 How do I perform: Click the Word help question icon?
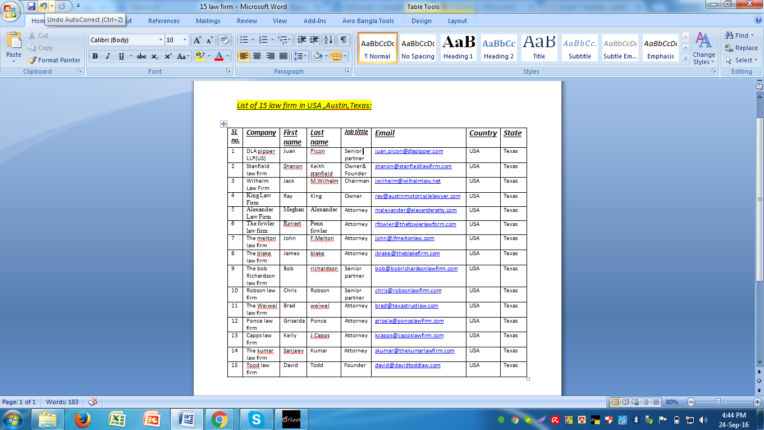(x=758, y=20)
